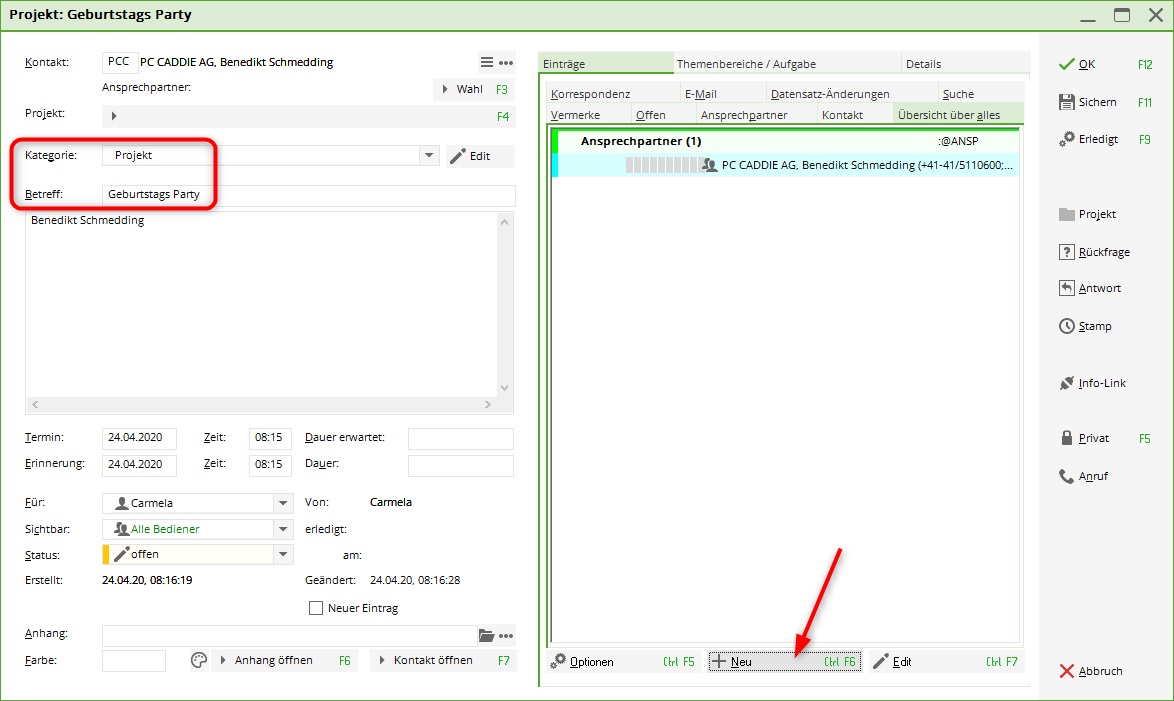
Task: Click into the Betreff text field
Action: coord(308,194)
